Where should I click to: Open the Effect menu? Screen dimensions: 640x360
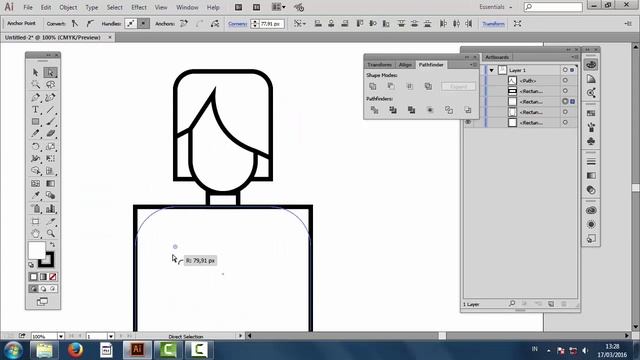pos(139,7)
